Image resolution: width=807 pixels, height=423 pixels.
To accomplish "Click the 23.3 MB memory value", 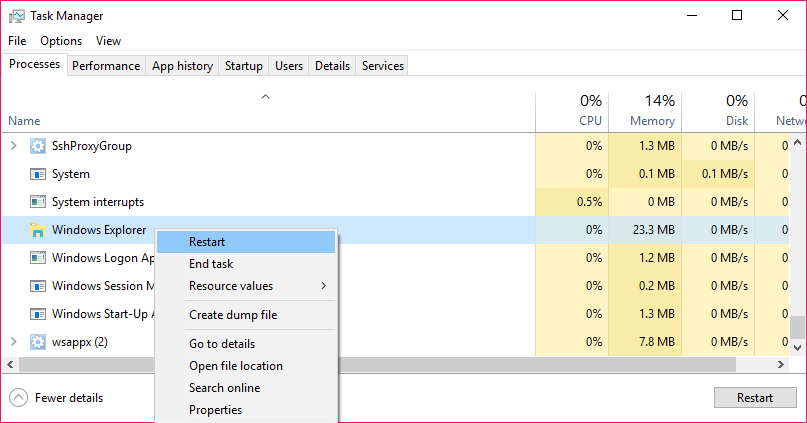I will tap(654, 230).
